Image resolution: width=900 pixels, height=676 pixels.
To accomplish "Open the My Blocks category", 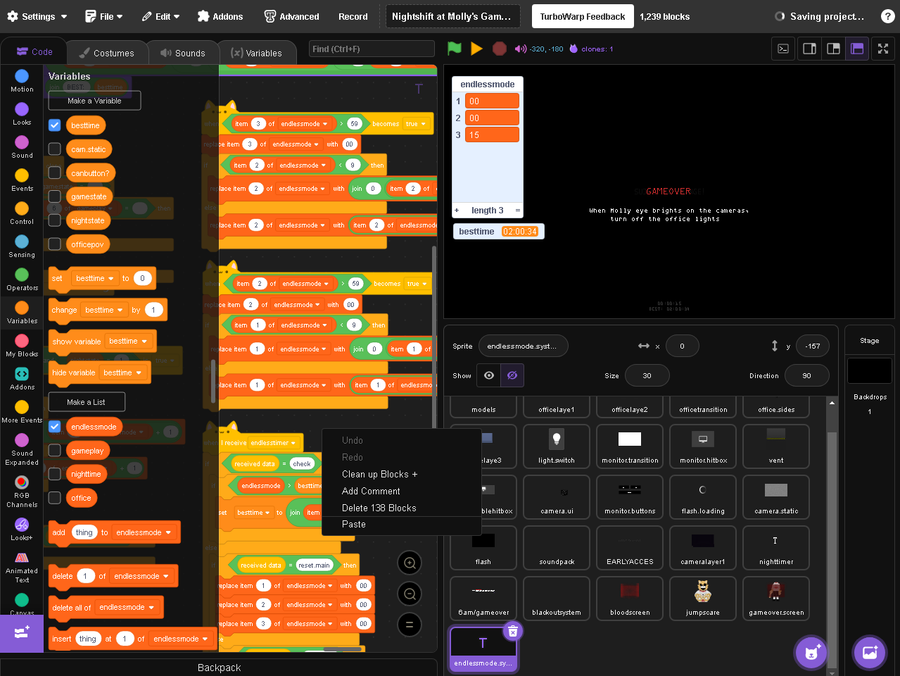I will click(x=22, y=345).
